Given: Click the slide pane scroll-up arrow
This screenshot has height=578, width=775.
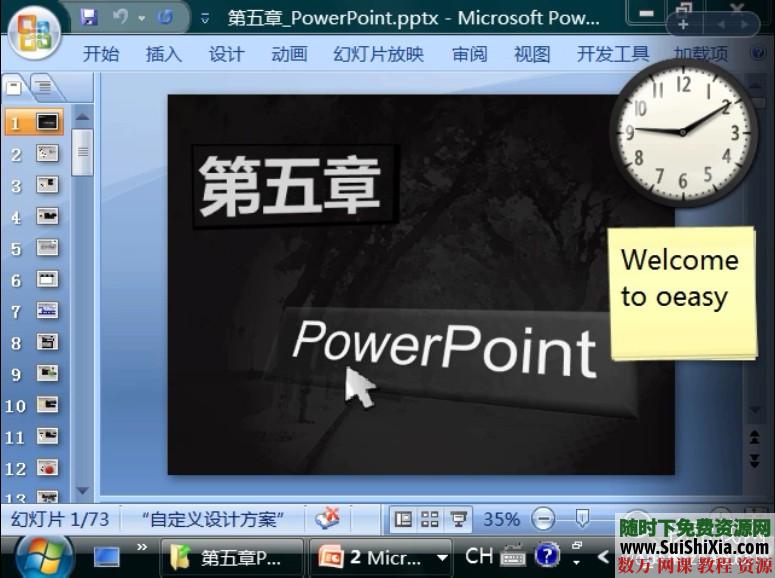Looking at the screenshot, I should pyautogui.click(x=83, y=117).
